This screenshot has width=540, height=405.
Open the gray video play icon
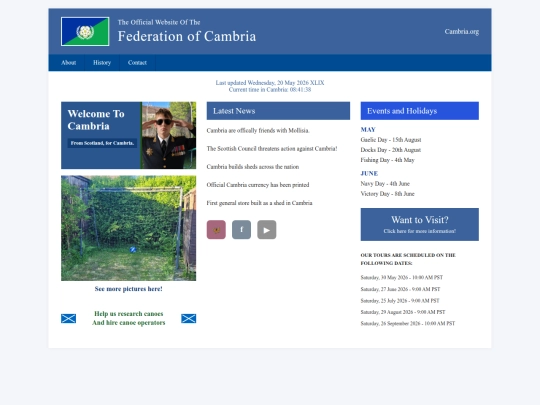267,230
